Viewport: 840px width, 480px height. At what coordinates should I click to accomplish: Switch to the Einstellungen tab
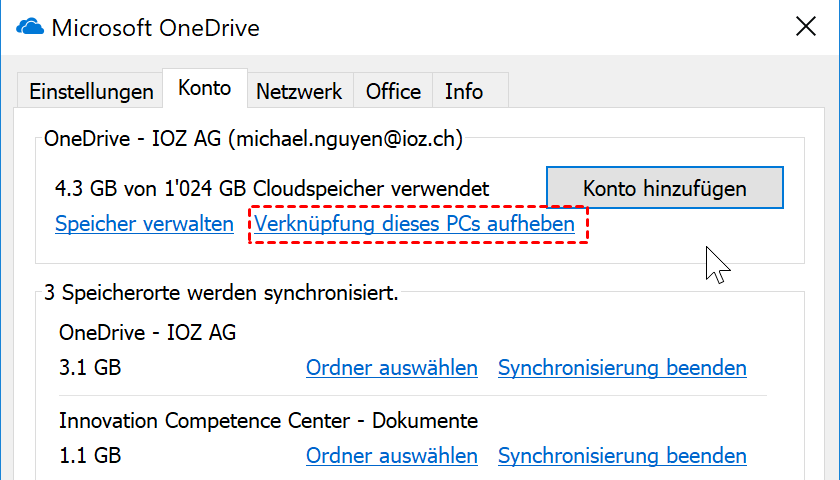coord(91,92)
